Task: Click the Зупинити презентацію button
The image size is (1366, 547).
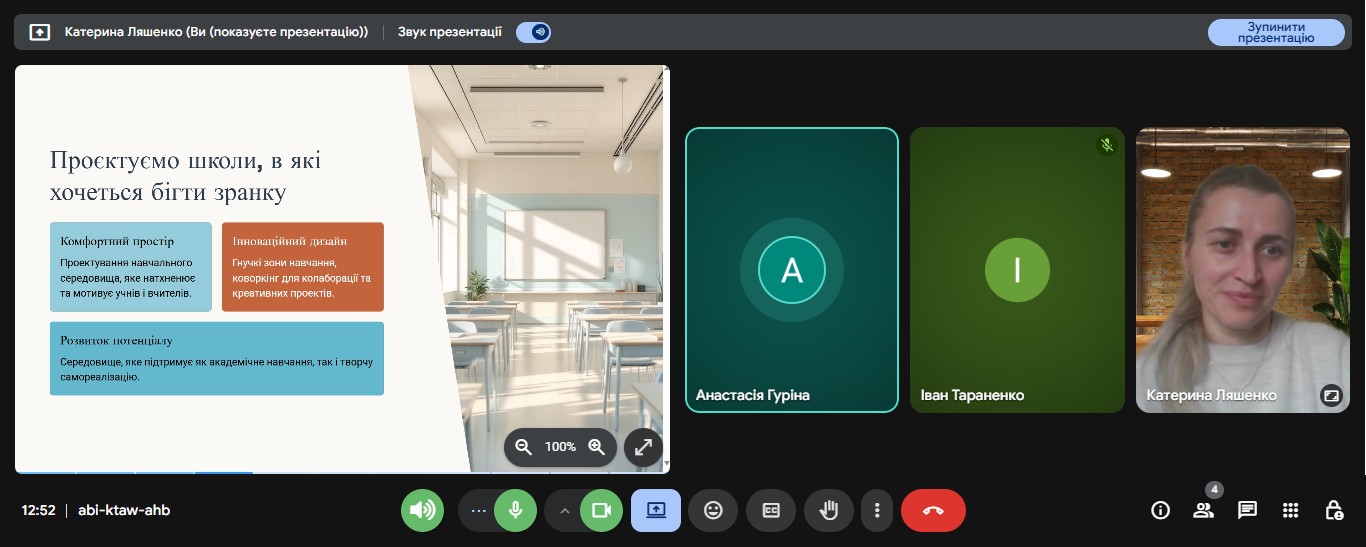Action: [x=1275, y=32]
